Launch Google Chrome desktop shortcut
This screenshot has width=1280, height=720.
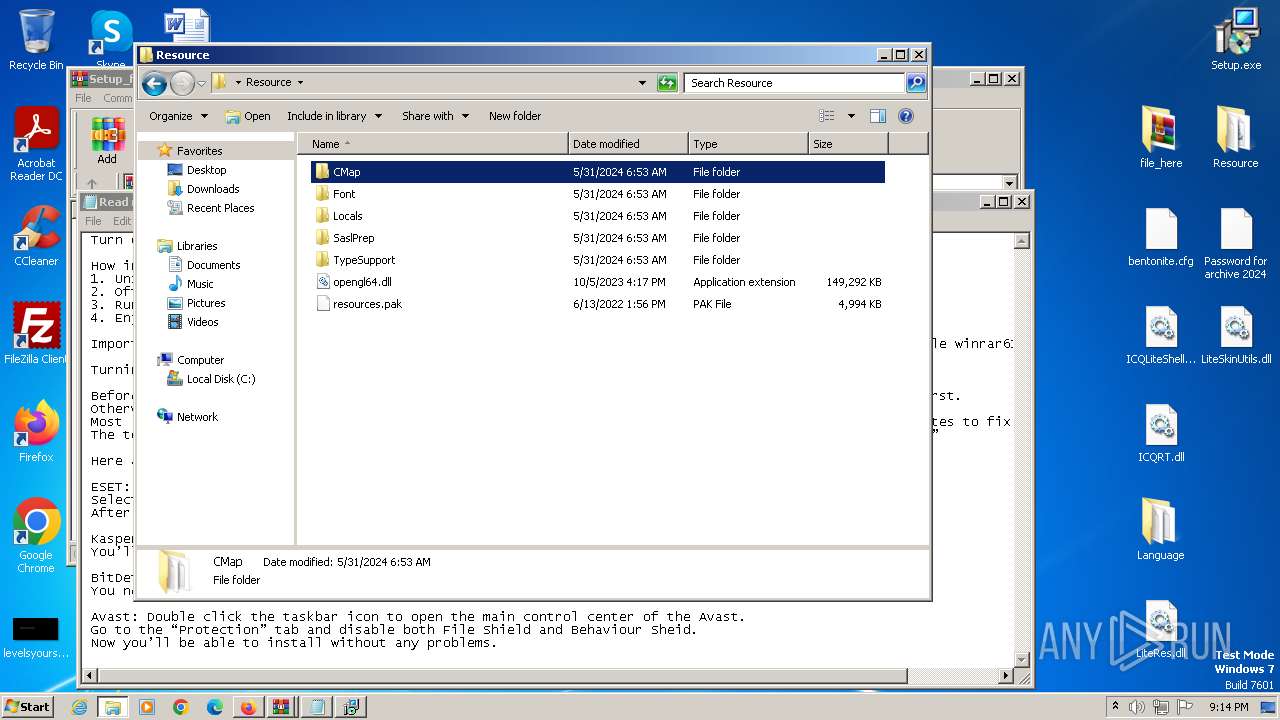[36, 536]
